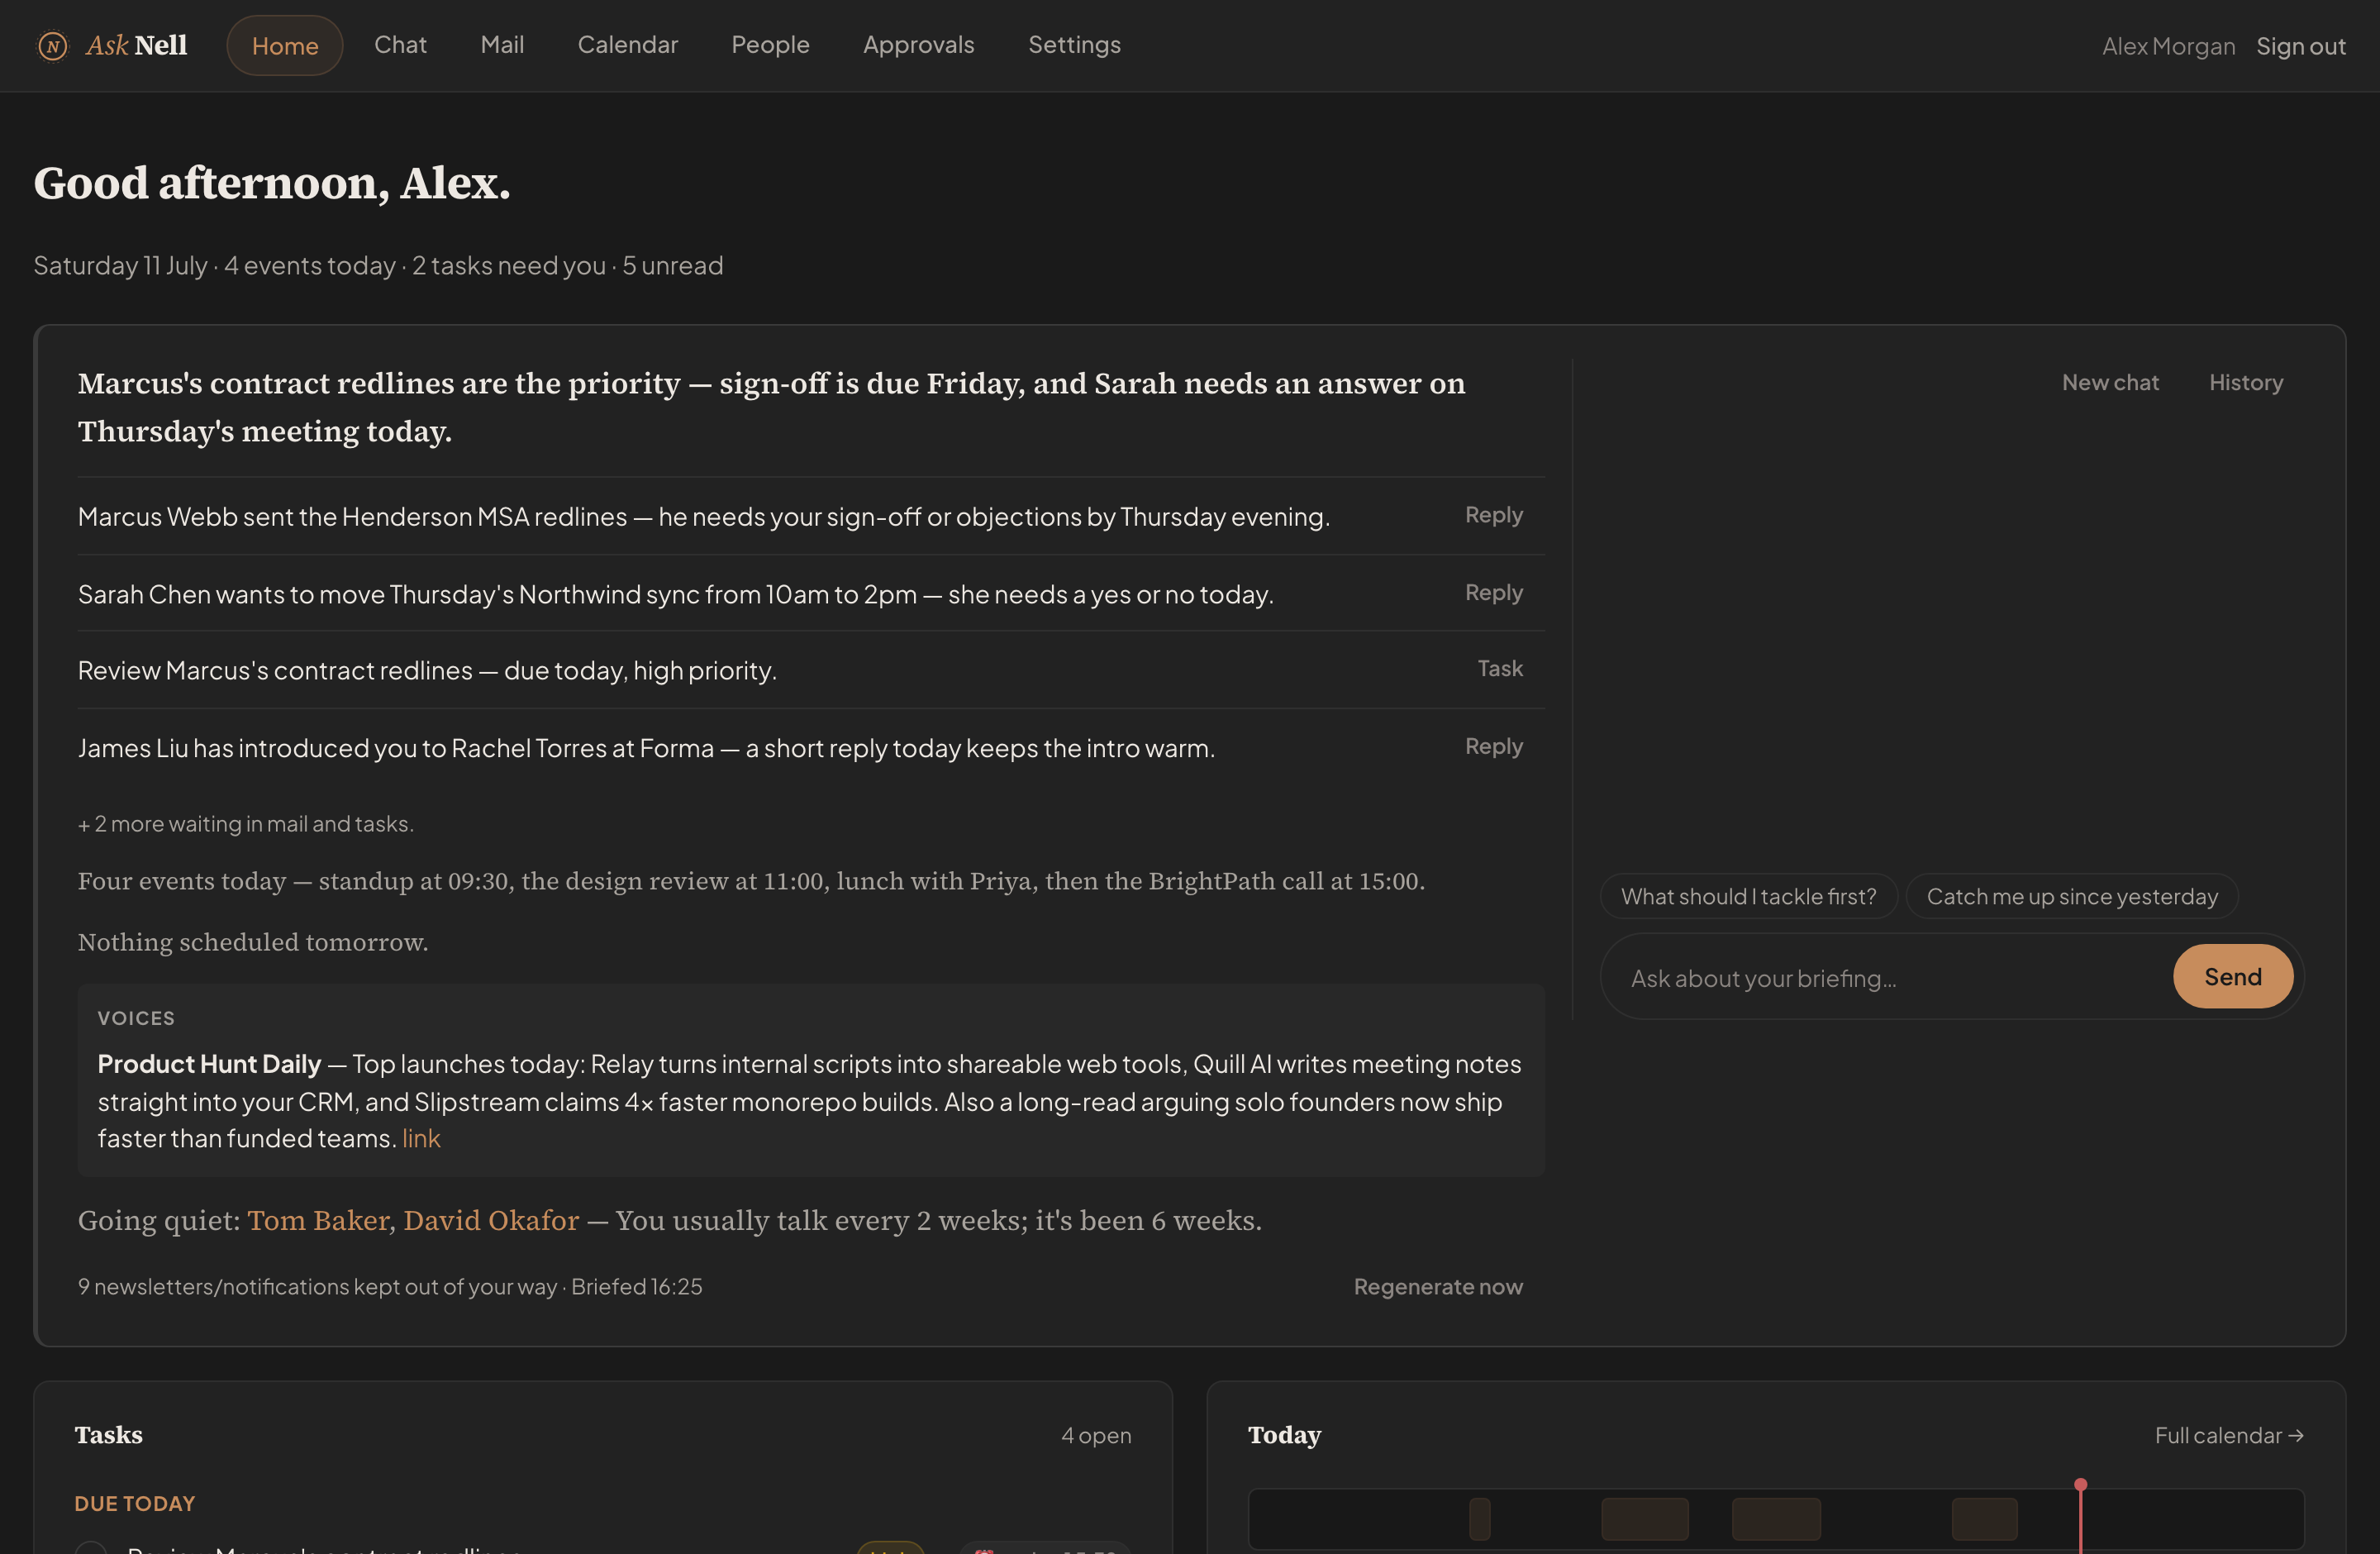Open David Okafor's contact link
2380x1554 pixels.
click(x=491, y=1221)
